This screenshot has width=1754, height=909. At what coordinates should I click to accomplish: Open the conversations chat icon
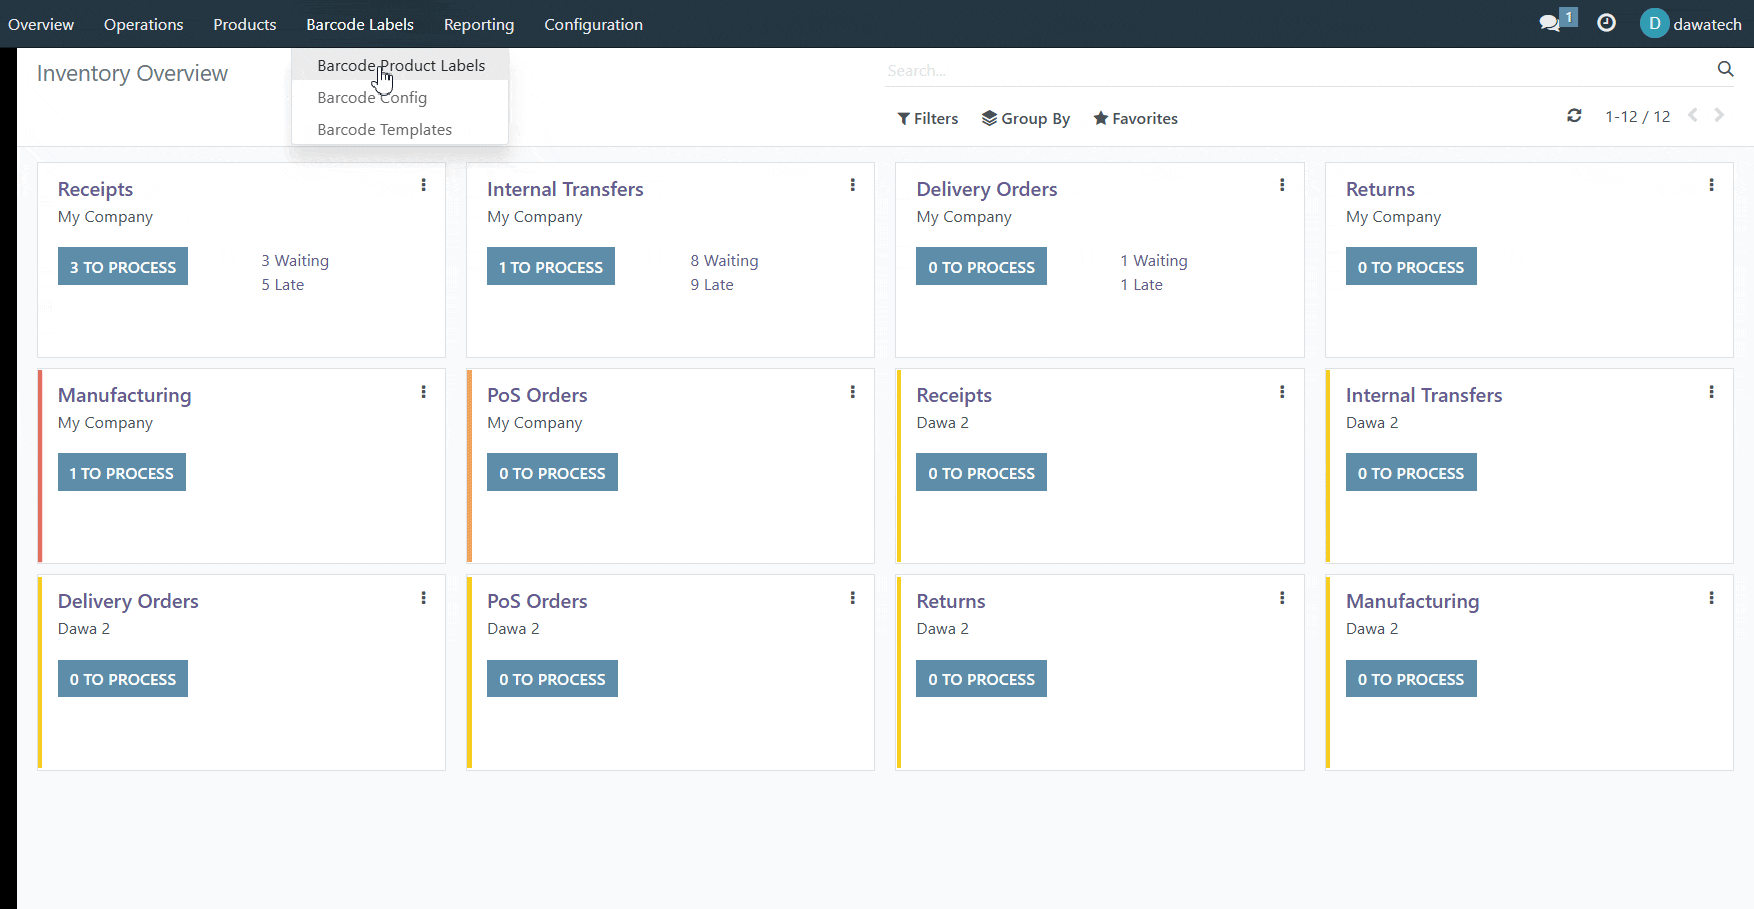pos(1551,23)
